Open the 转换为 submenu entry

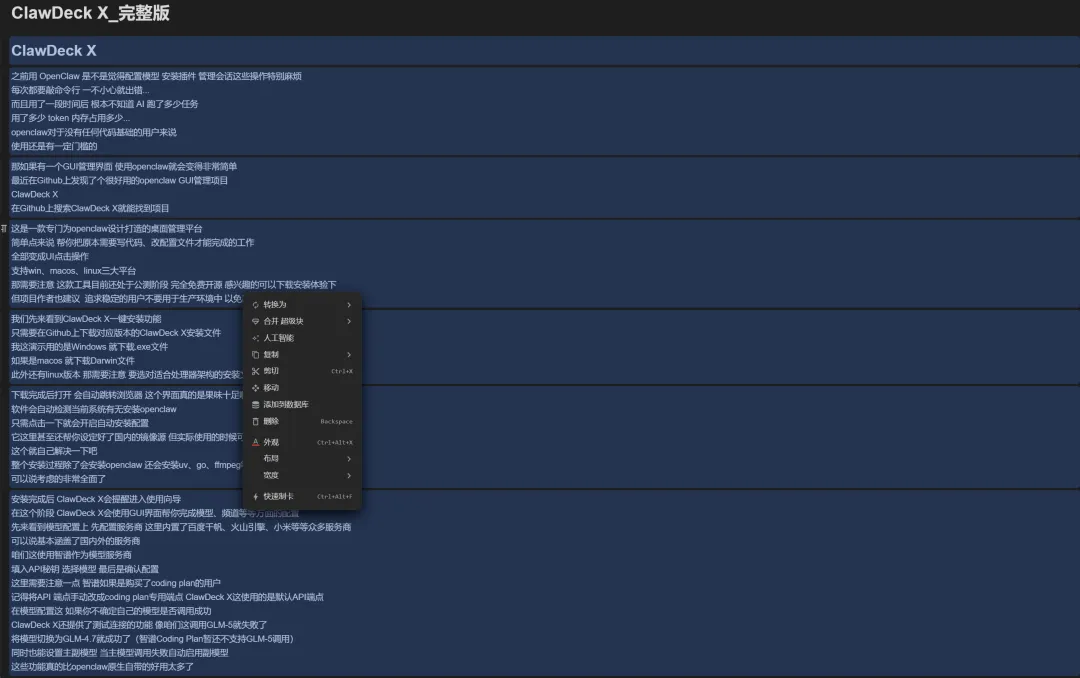302,305
